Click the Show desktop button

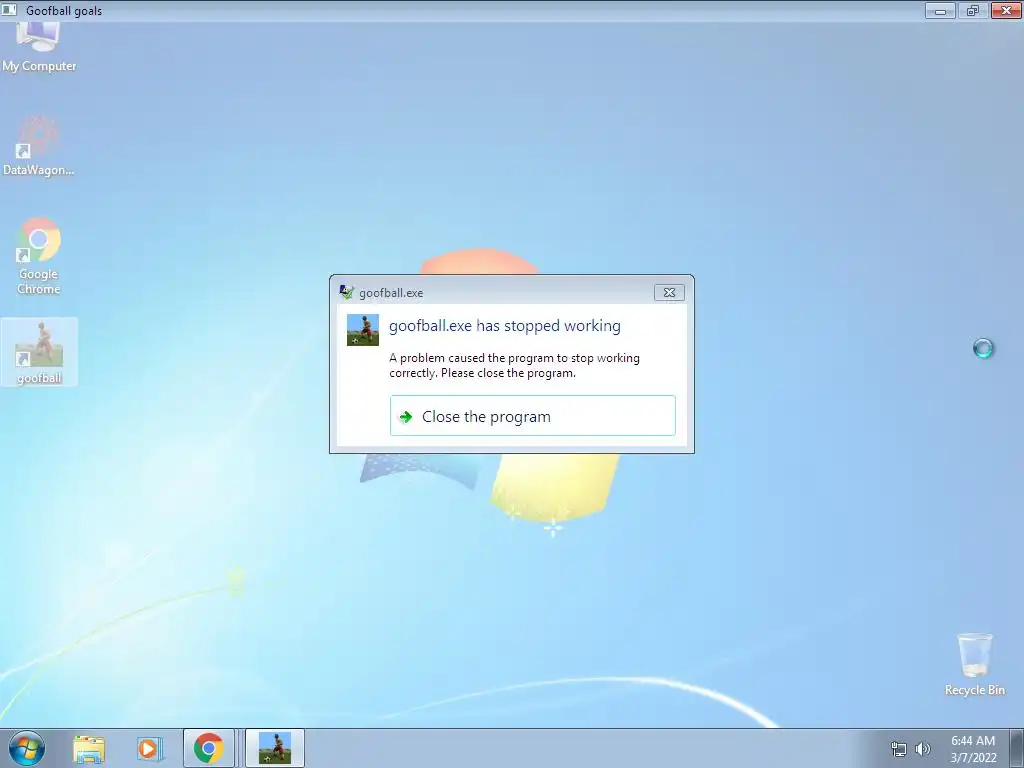click(x=1016, y=748)
